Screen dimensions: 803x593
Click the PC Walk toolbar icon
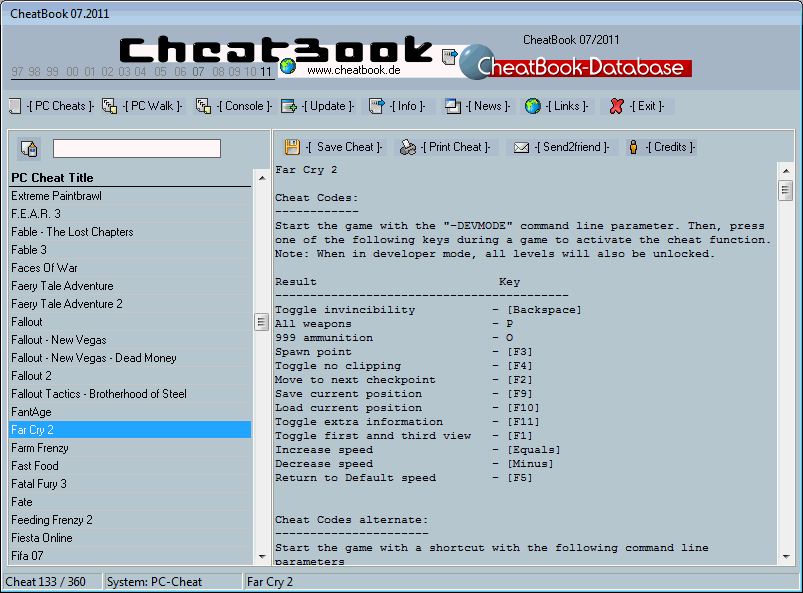(x=109, y=107)
